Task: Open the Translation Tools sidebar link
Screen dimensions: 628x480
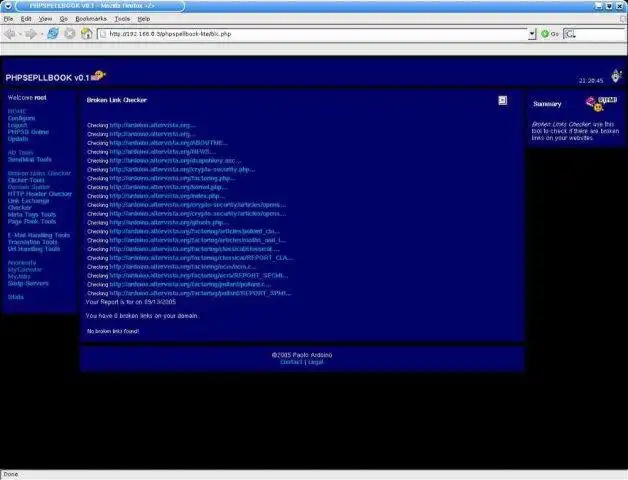Action: [x=32, y=242]
